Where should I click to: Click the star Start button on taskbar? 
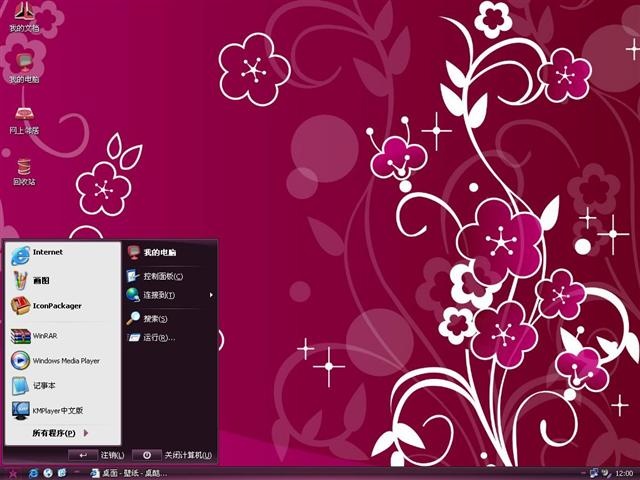click(12, 473)
